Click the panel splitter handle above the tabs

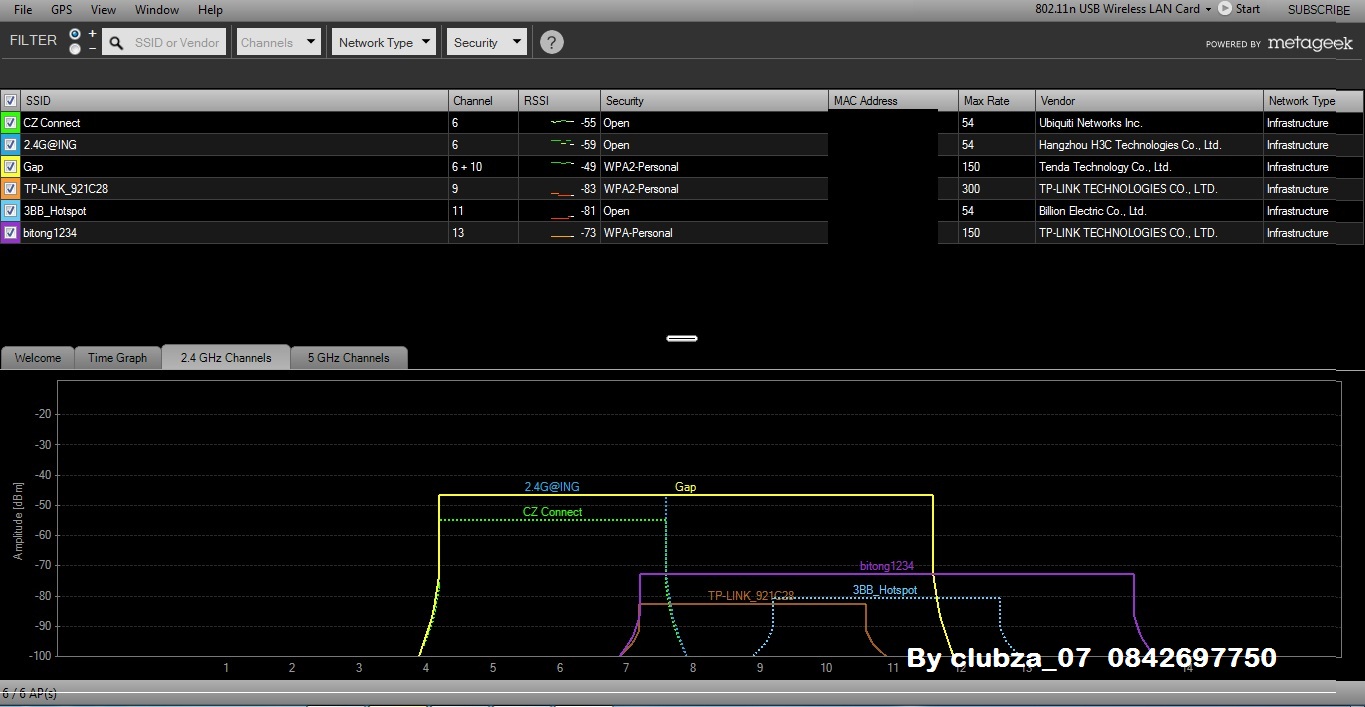(682, 338)
